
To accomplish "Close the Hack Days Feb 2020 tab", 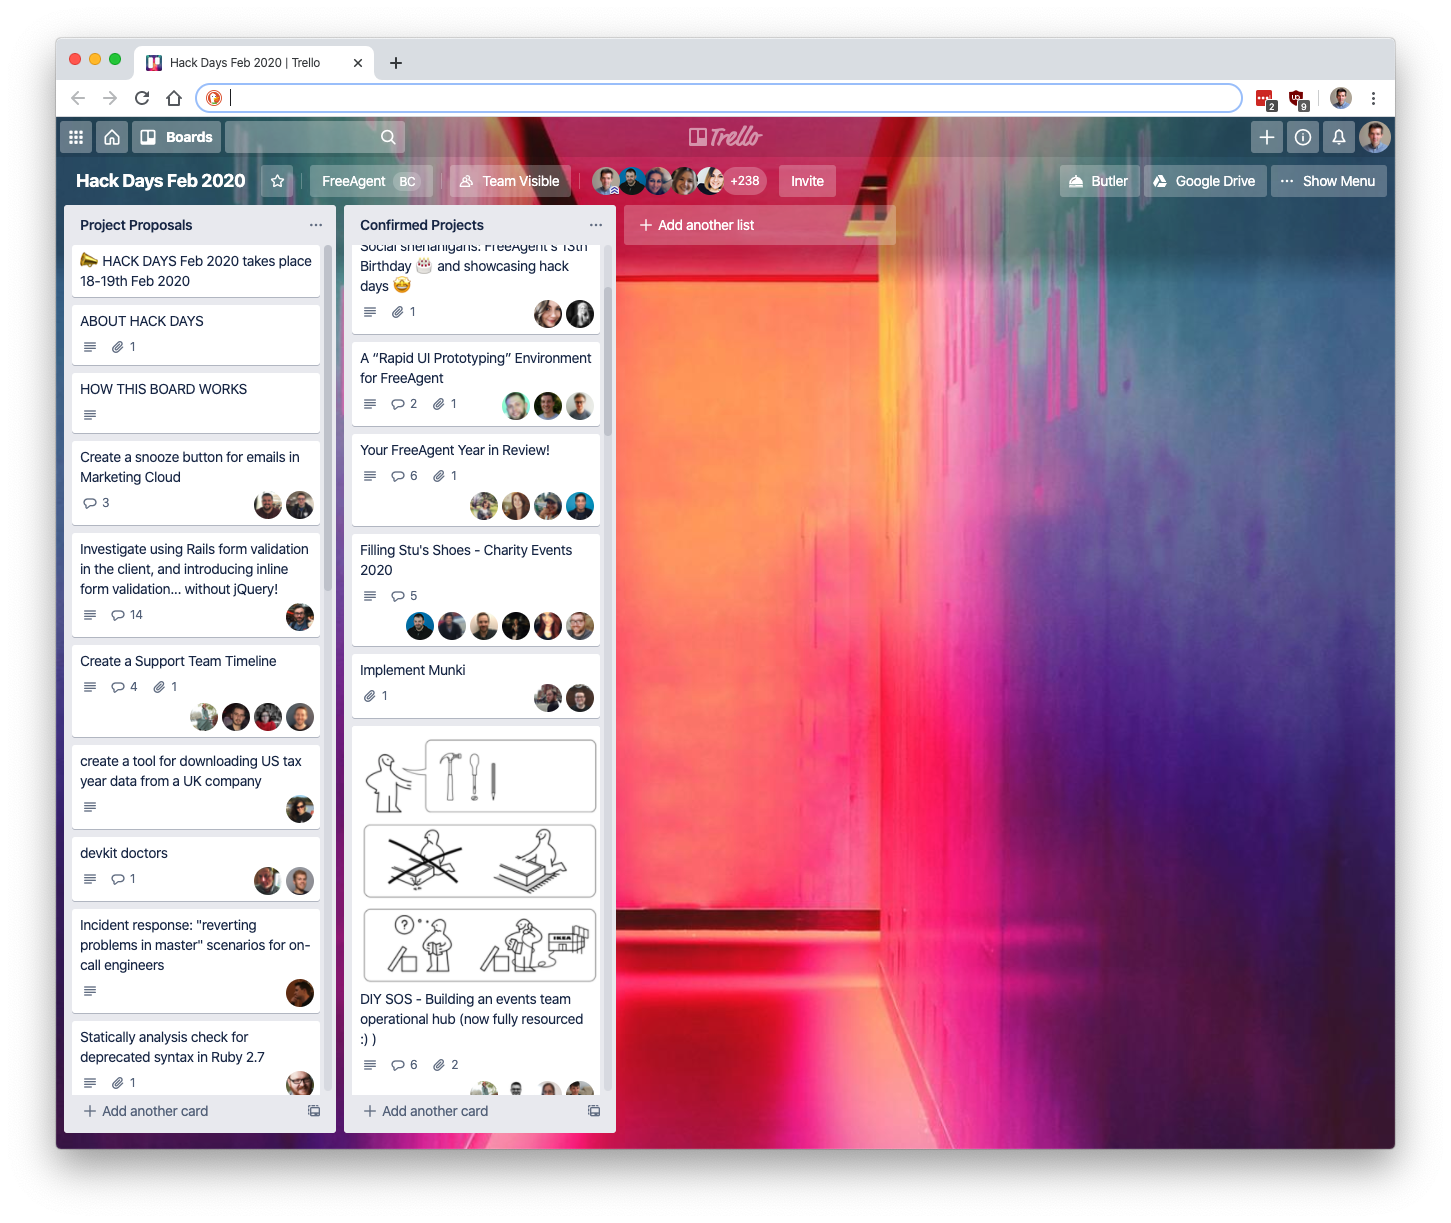I will [358, 63].
